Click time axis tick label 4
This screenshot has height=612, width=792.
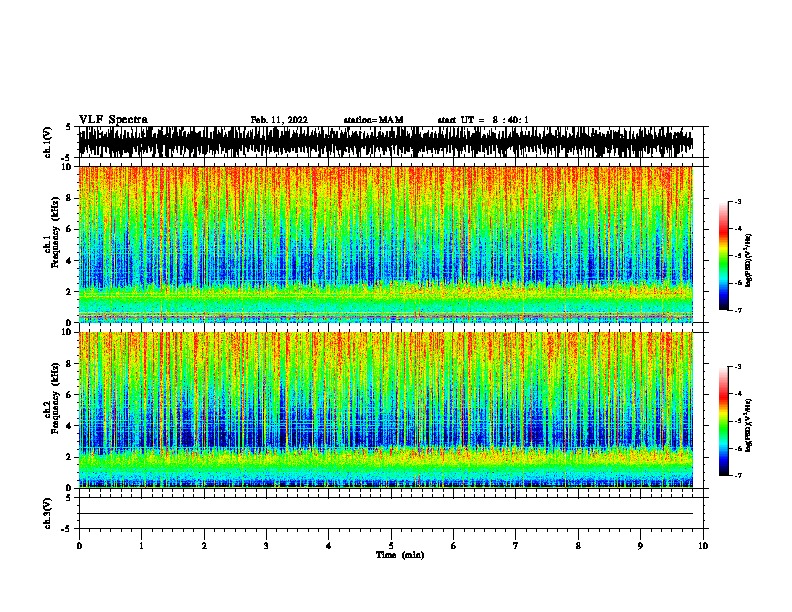click(x=329, y=546)
